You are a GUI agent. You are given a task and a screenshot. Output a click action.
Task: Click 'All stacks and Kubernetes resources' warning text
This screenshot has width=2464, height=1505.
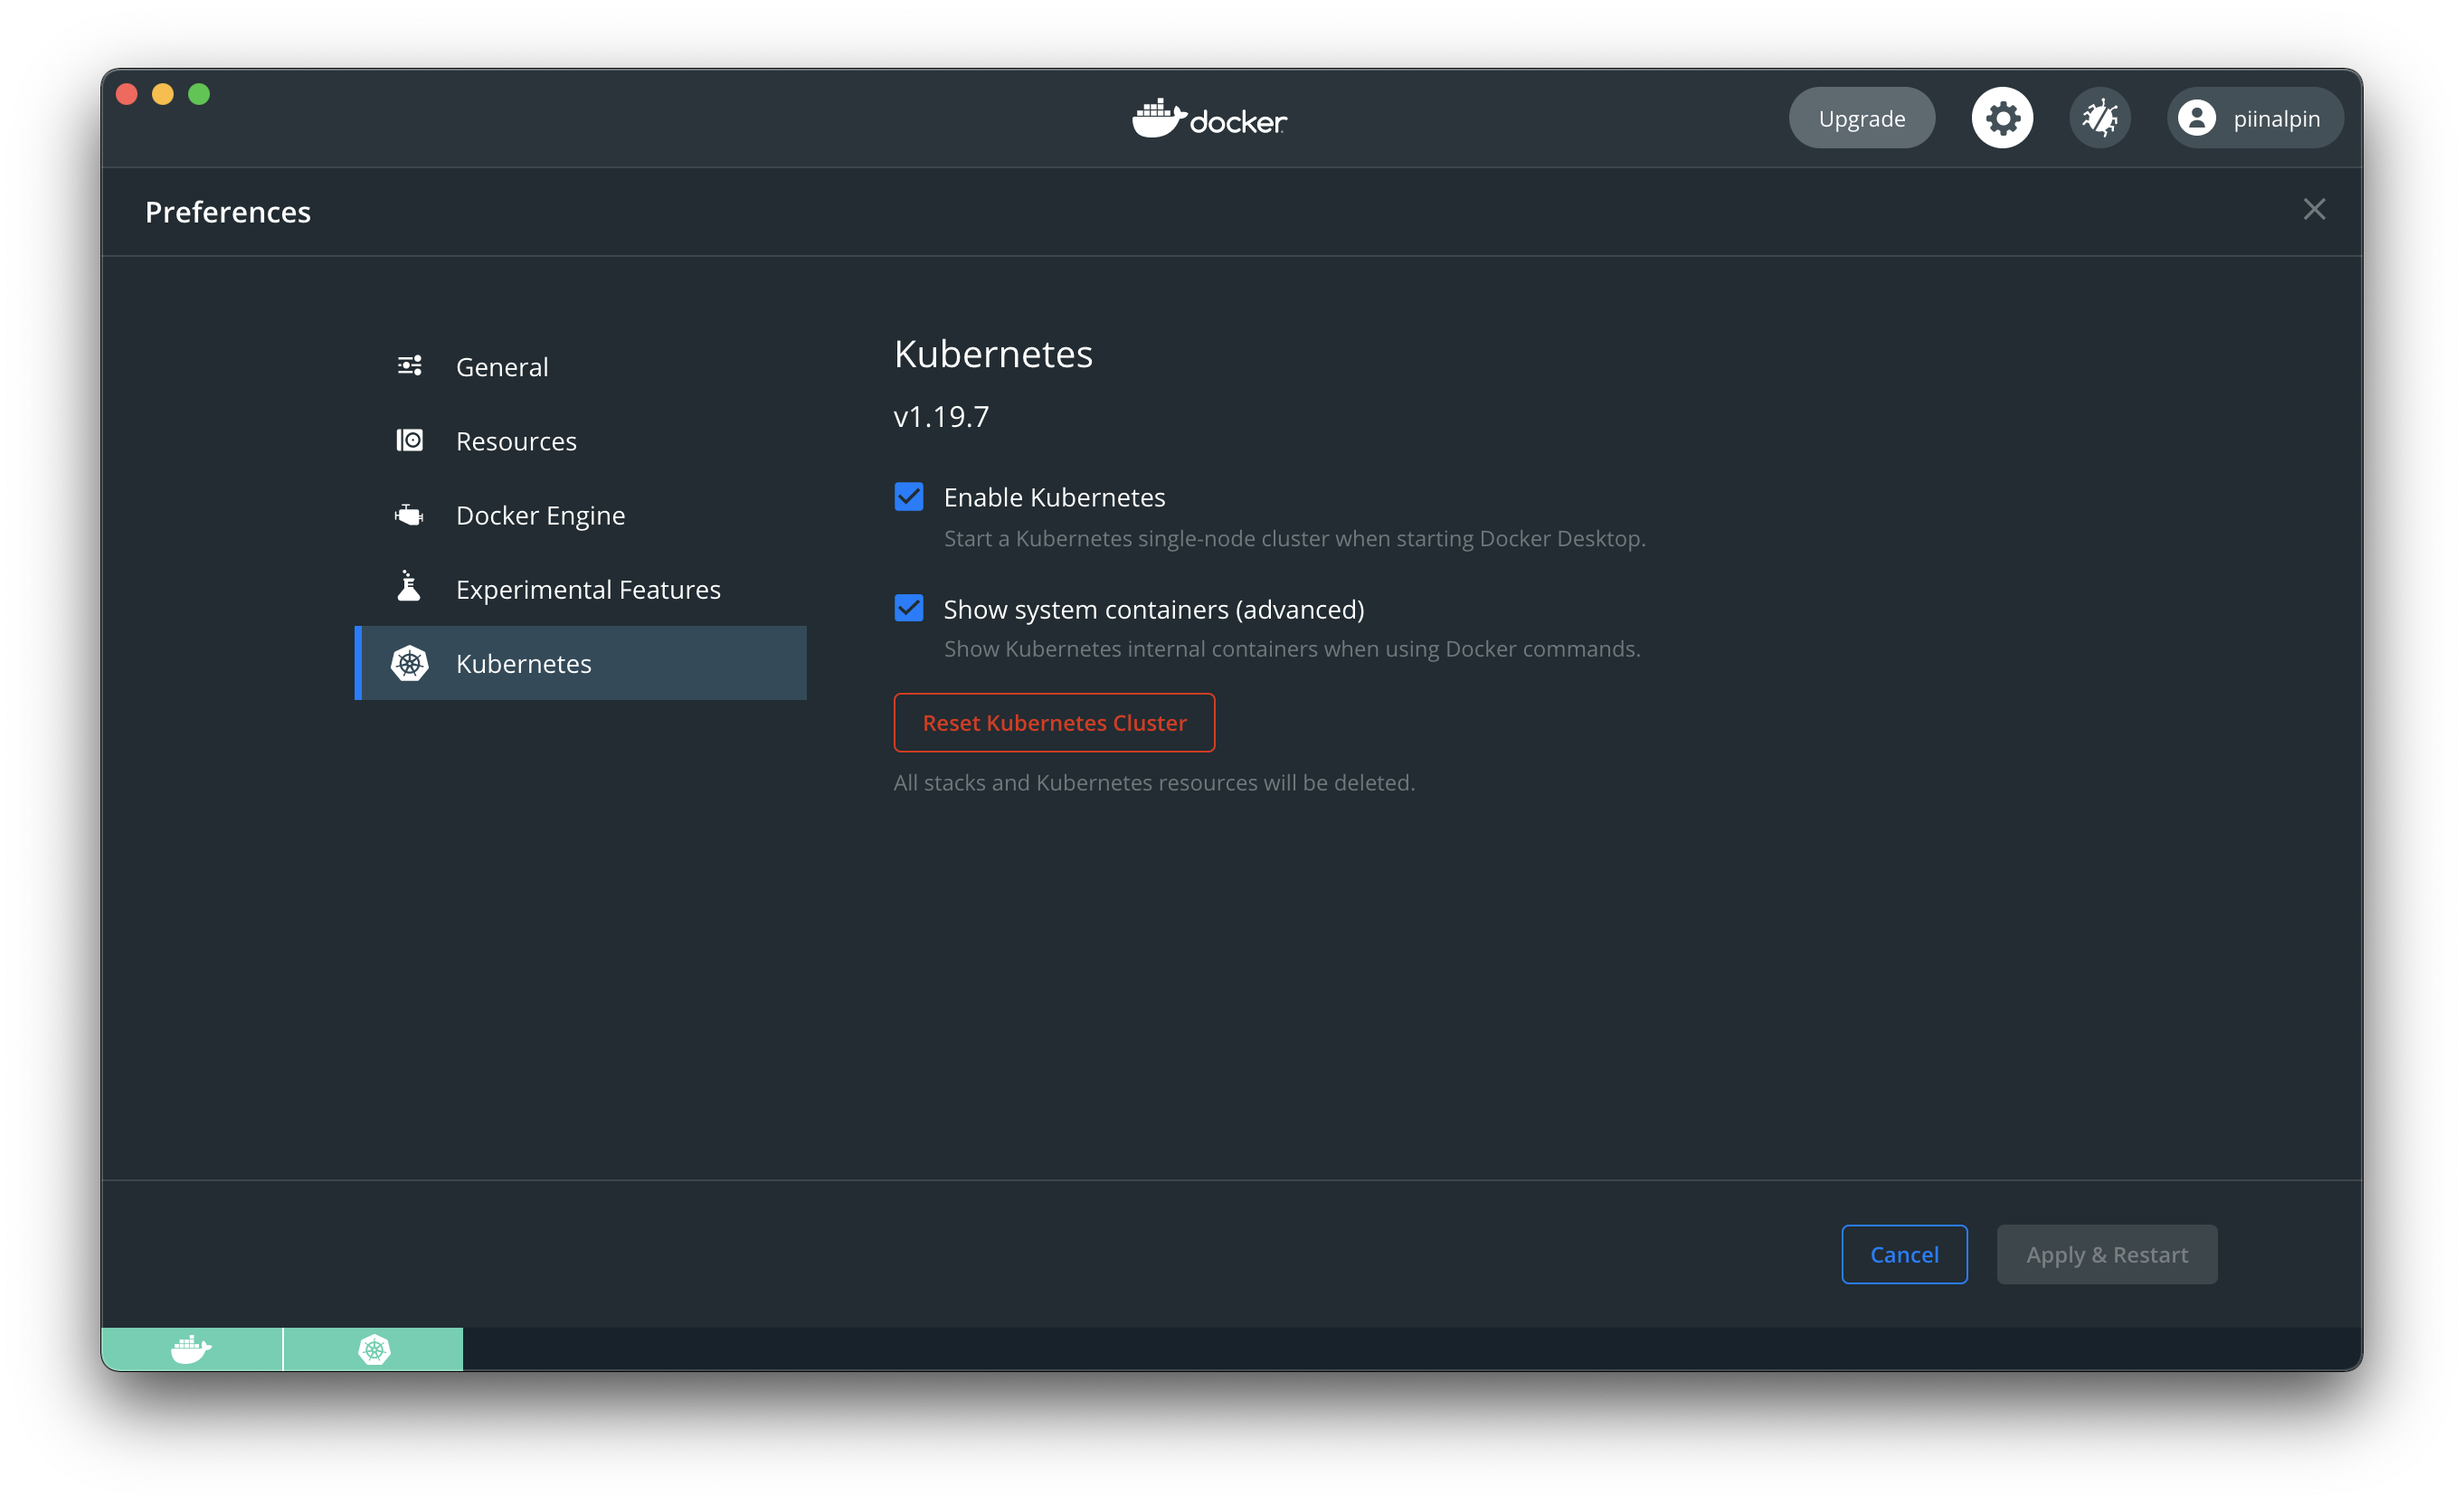click(x=1154, y=782)
